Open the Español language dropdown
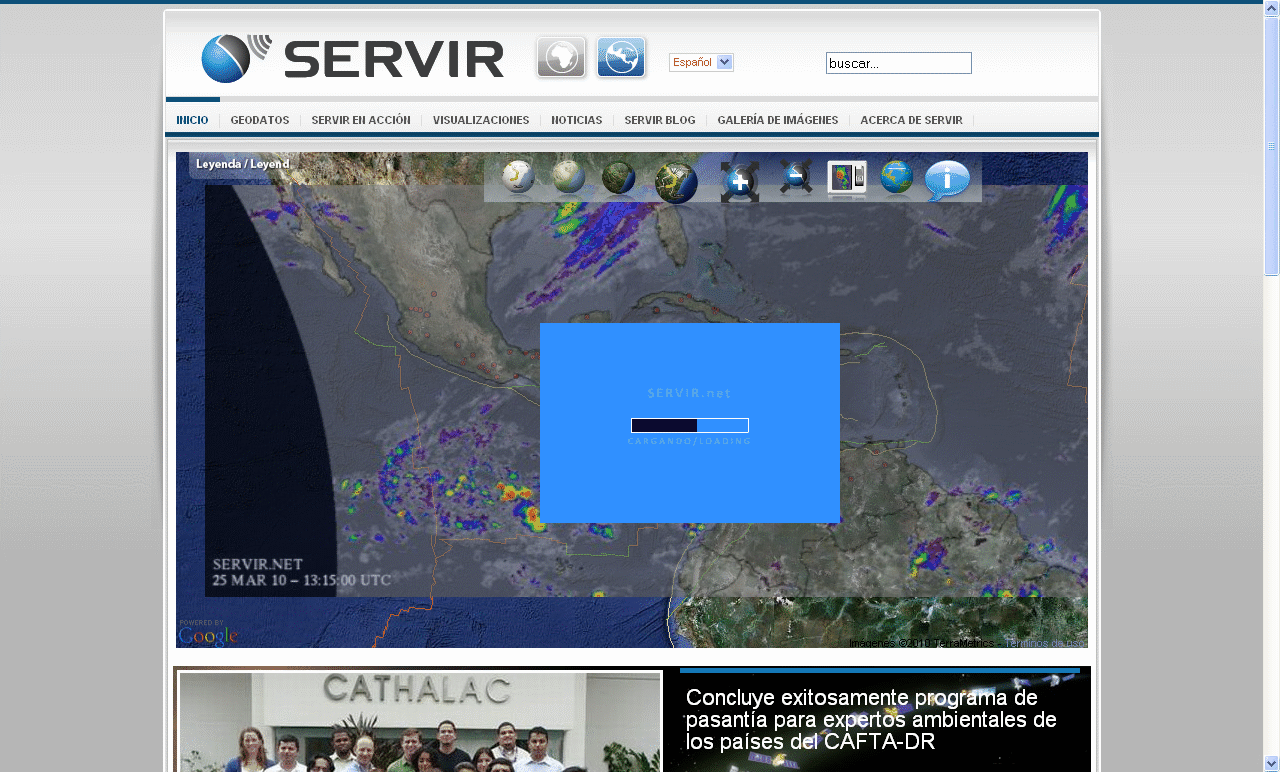The image size is (1280, 772). 701,62
